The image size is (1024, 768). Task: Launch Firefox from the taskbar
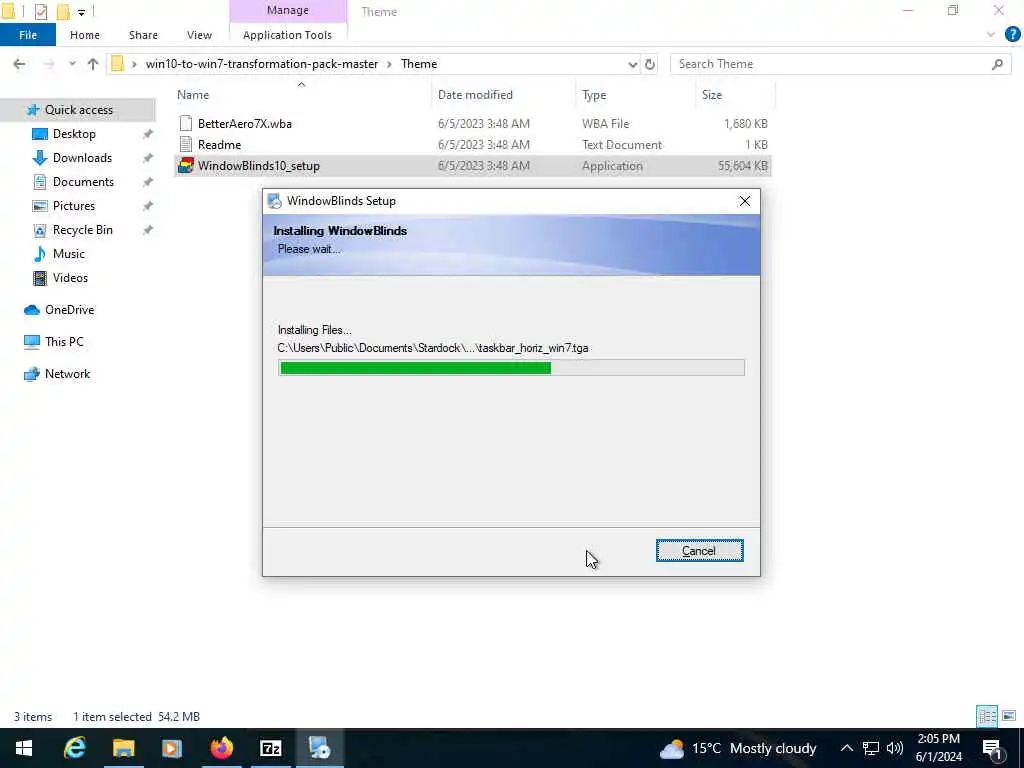221,748
